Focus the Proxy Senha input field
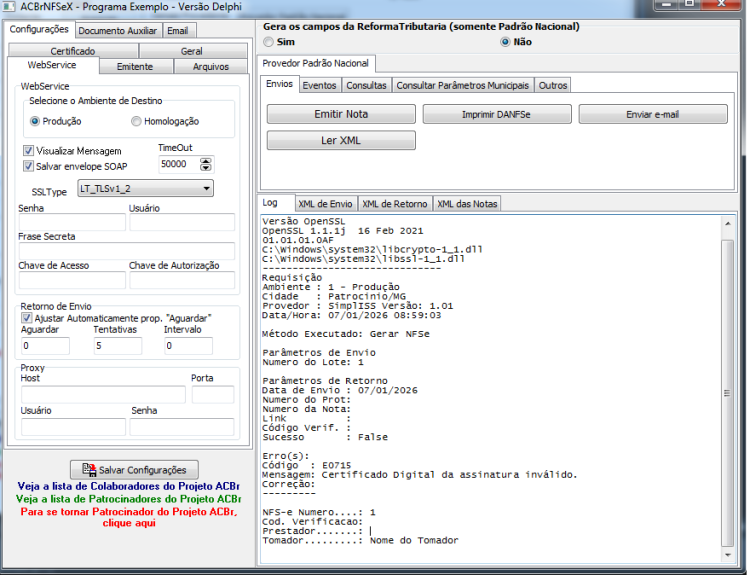This screenshot has width=750, height=575. coord(182,427)
